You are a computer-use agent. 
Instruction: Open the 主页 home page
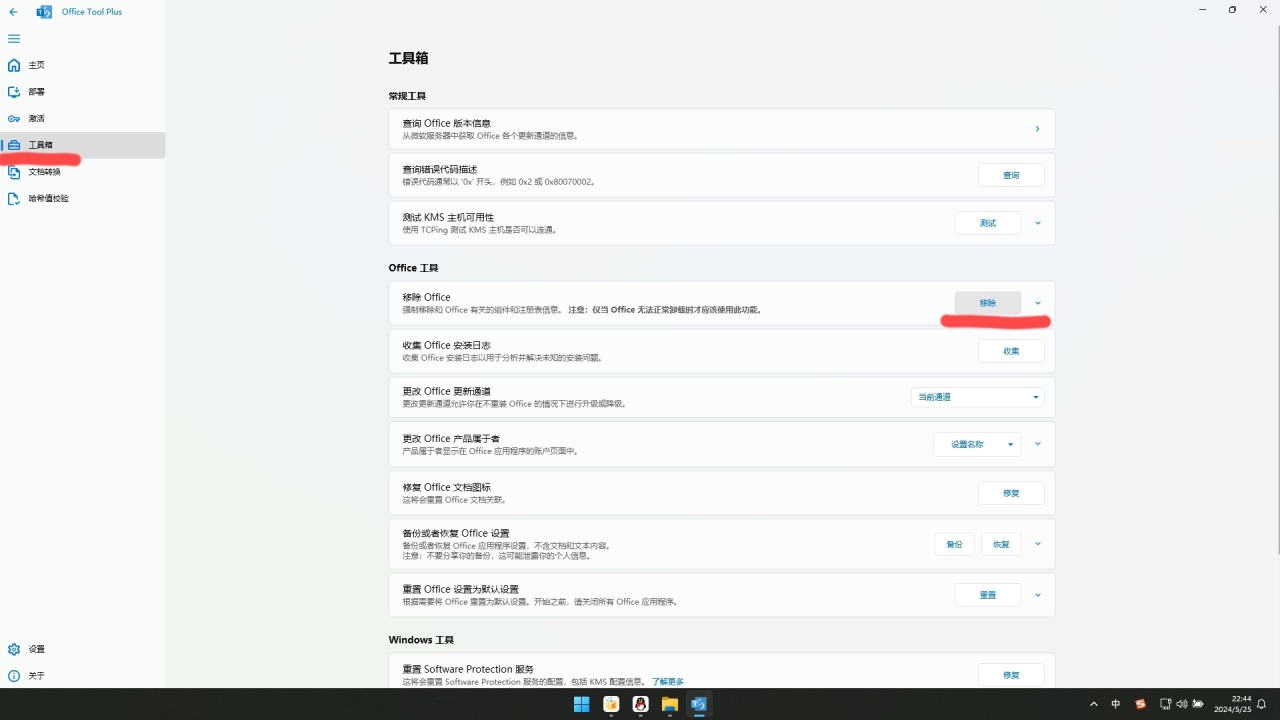[x=82, y=65]
